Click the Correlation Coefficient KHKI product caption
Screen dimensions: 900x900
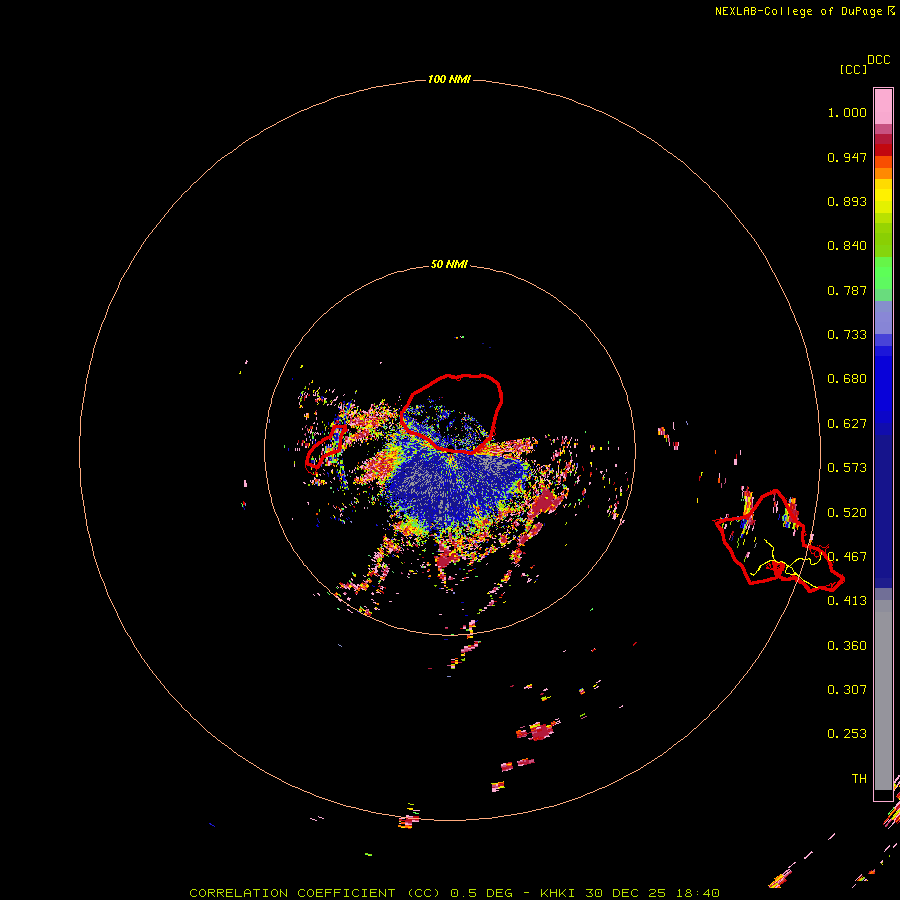coord(454,893)
